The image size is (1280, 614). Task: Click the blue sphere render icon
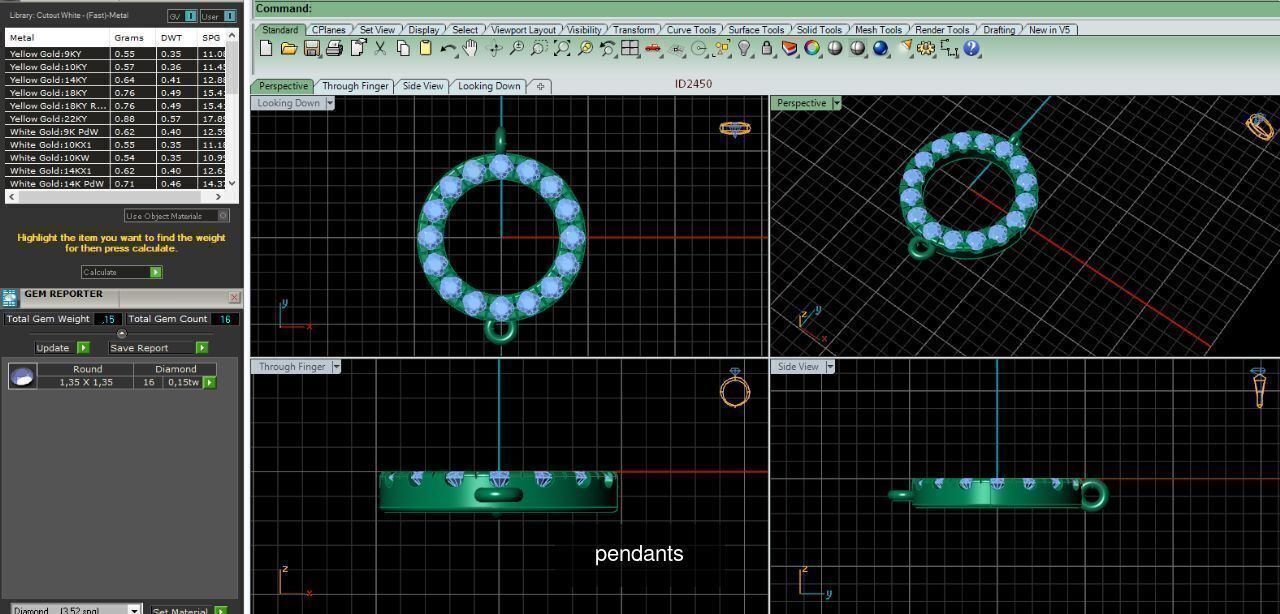coord(880,48)
